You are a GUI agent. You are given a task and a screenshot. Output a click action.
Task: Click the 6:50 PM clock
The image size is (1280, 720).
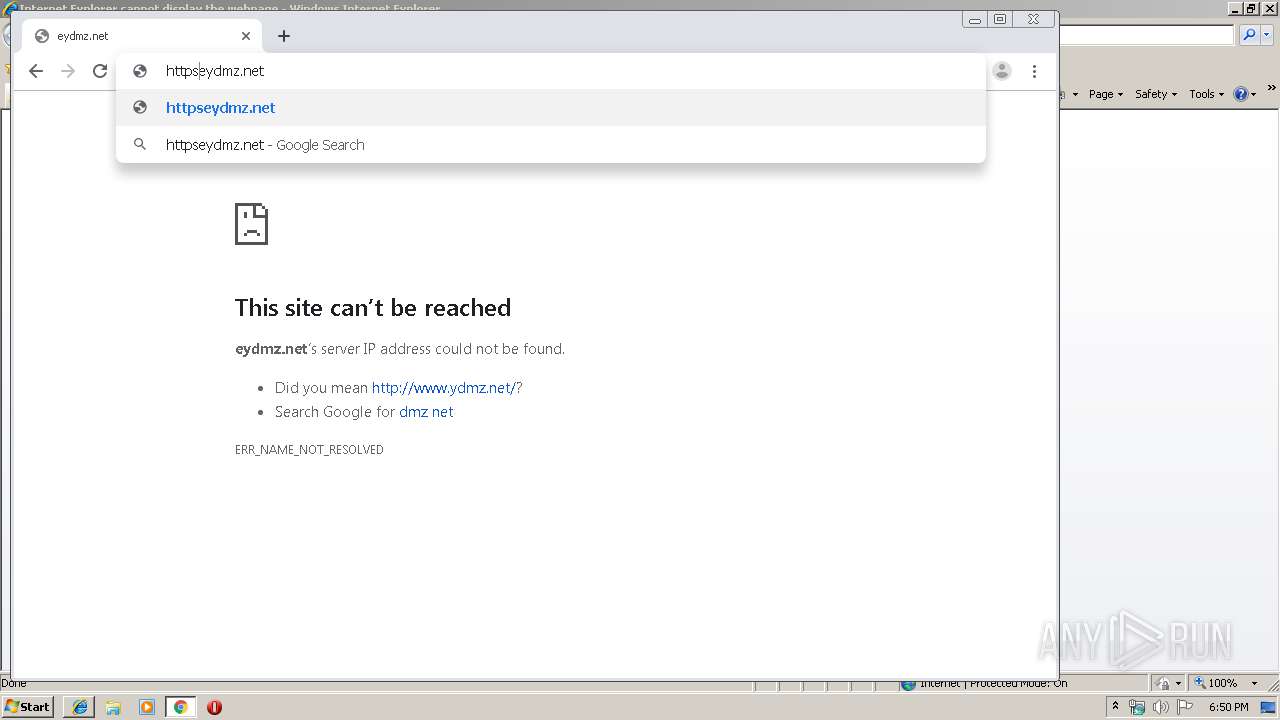(x=1229, y=707)
